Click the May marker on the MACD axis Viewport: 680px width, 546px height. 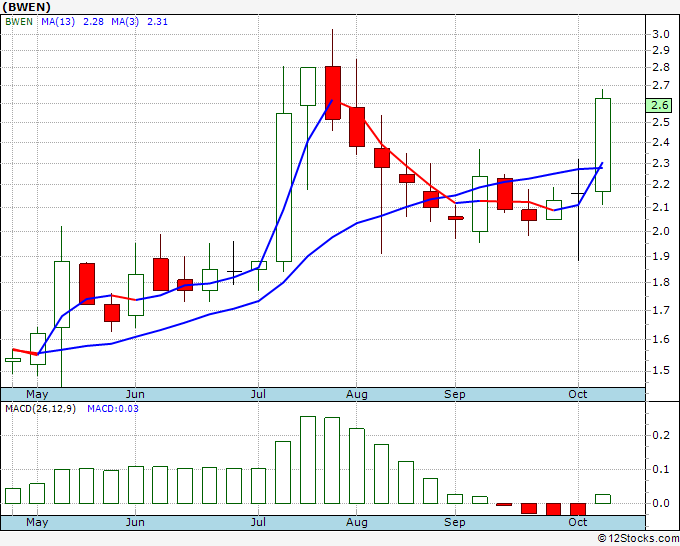[36, 522]
